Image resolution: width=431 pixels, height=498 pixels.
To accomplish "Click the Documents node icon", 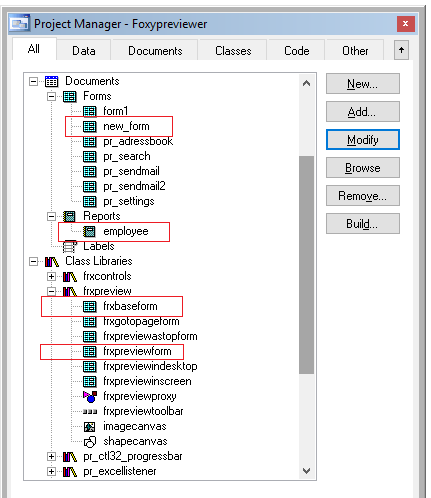I will [x=52, y=81].
